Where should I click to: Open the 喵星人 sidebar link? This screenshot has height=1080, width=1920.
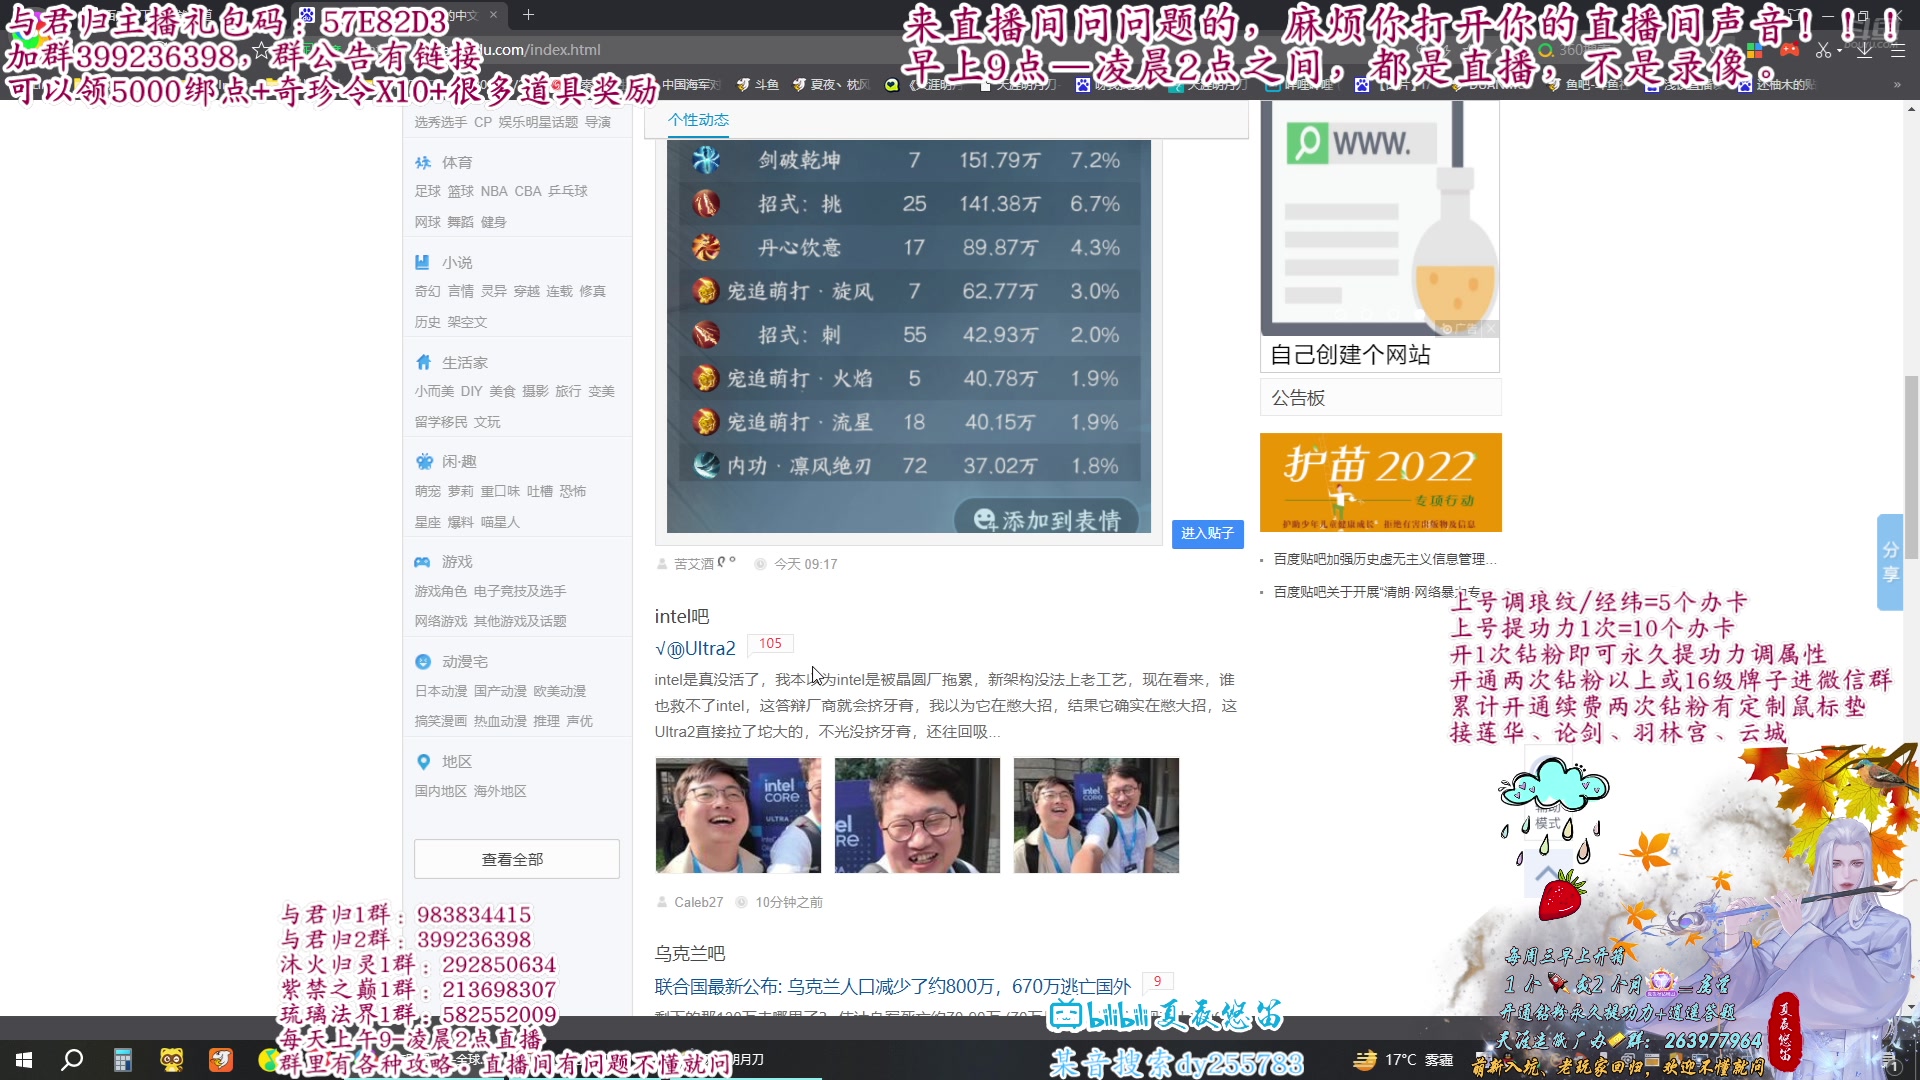500,522
